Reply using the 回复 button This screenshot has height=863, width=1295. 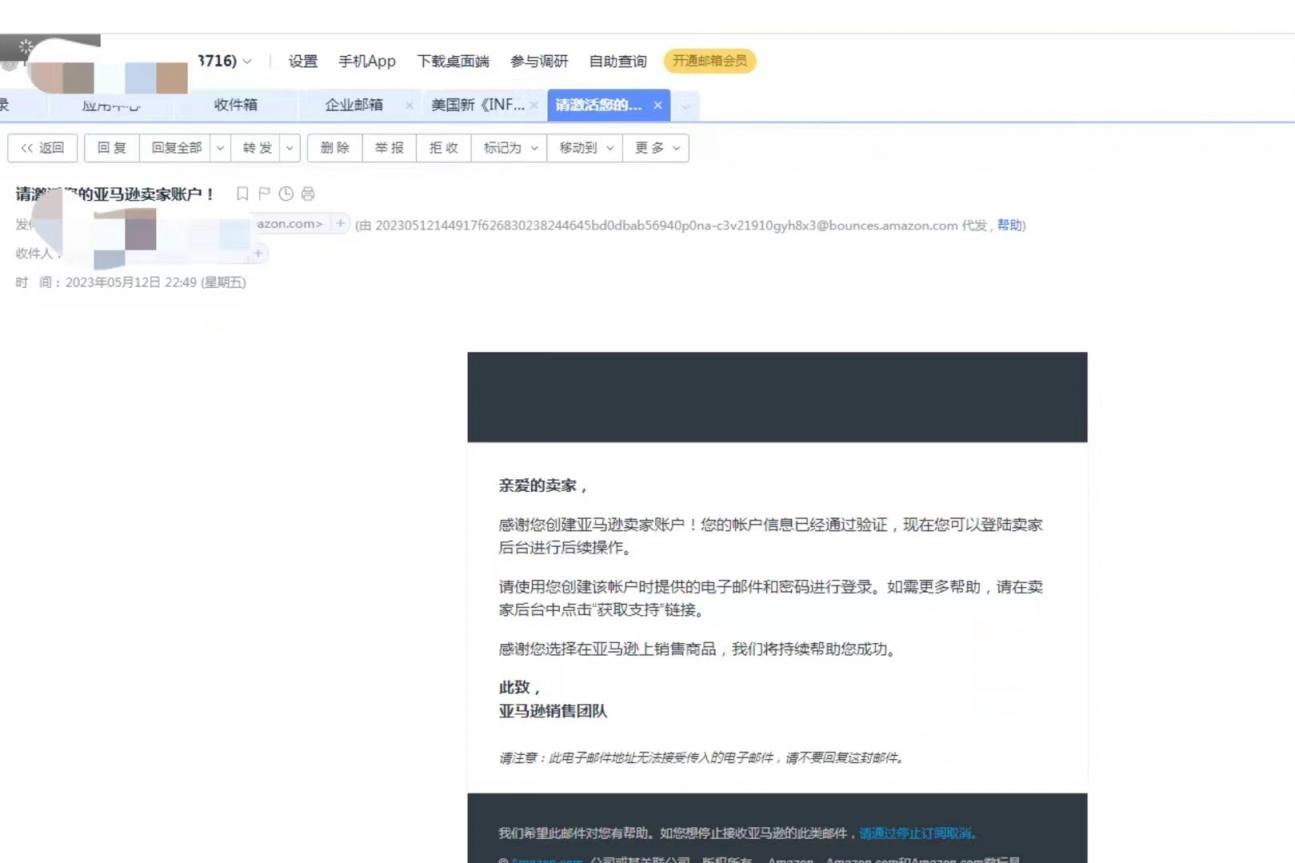pyautogui.click(x=112, y=148)
